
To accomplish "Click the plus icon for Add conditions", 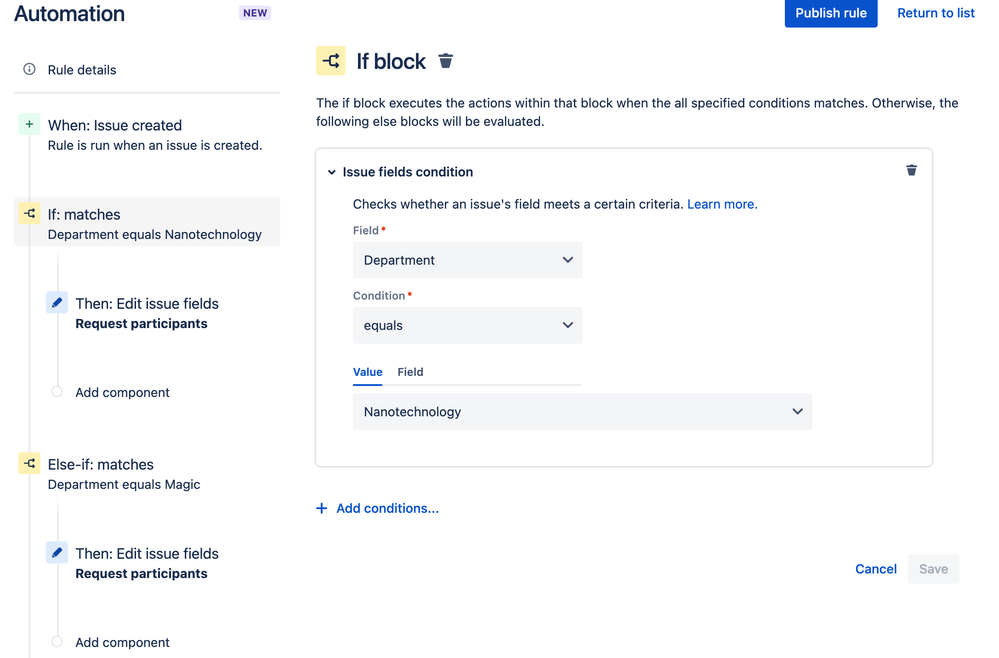I will coord(322,508).
